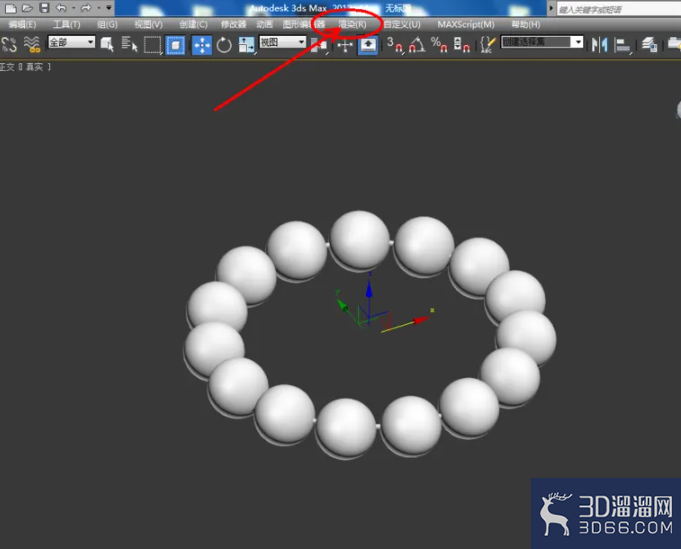Open the redo history dropdown arrow
681x549 pixels.
tap(99, 8)
